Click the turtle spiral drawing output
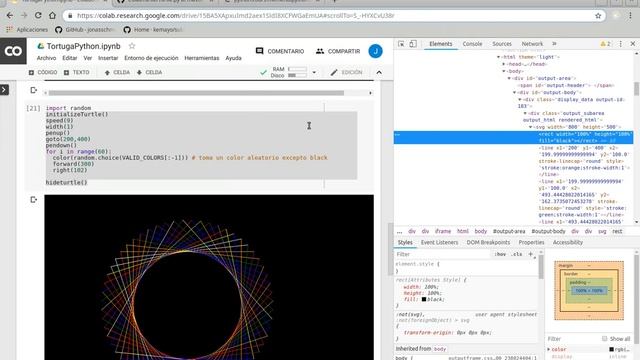Viewport: 640px width, 360px height. pyautogui.click(x=209, y=277)
